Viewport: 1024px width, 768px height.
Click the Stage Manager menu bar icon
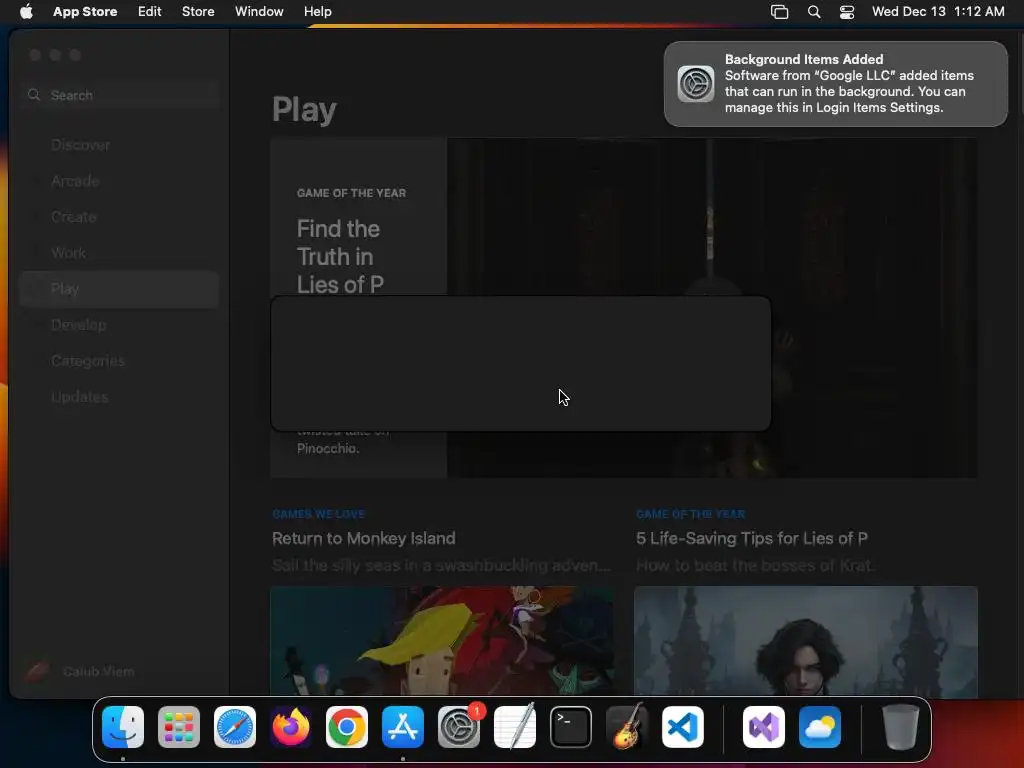[780, 12]
